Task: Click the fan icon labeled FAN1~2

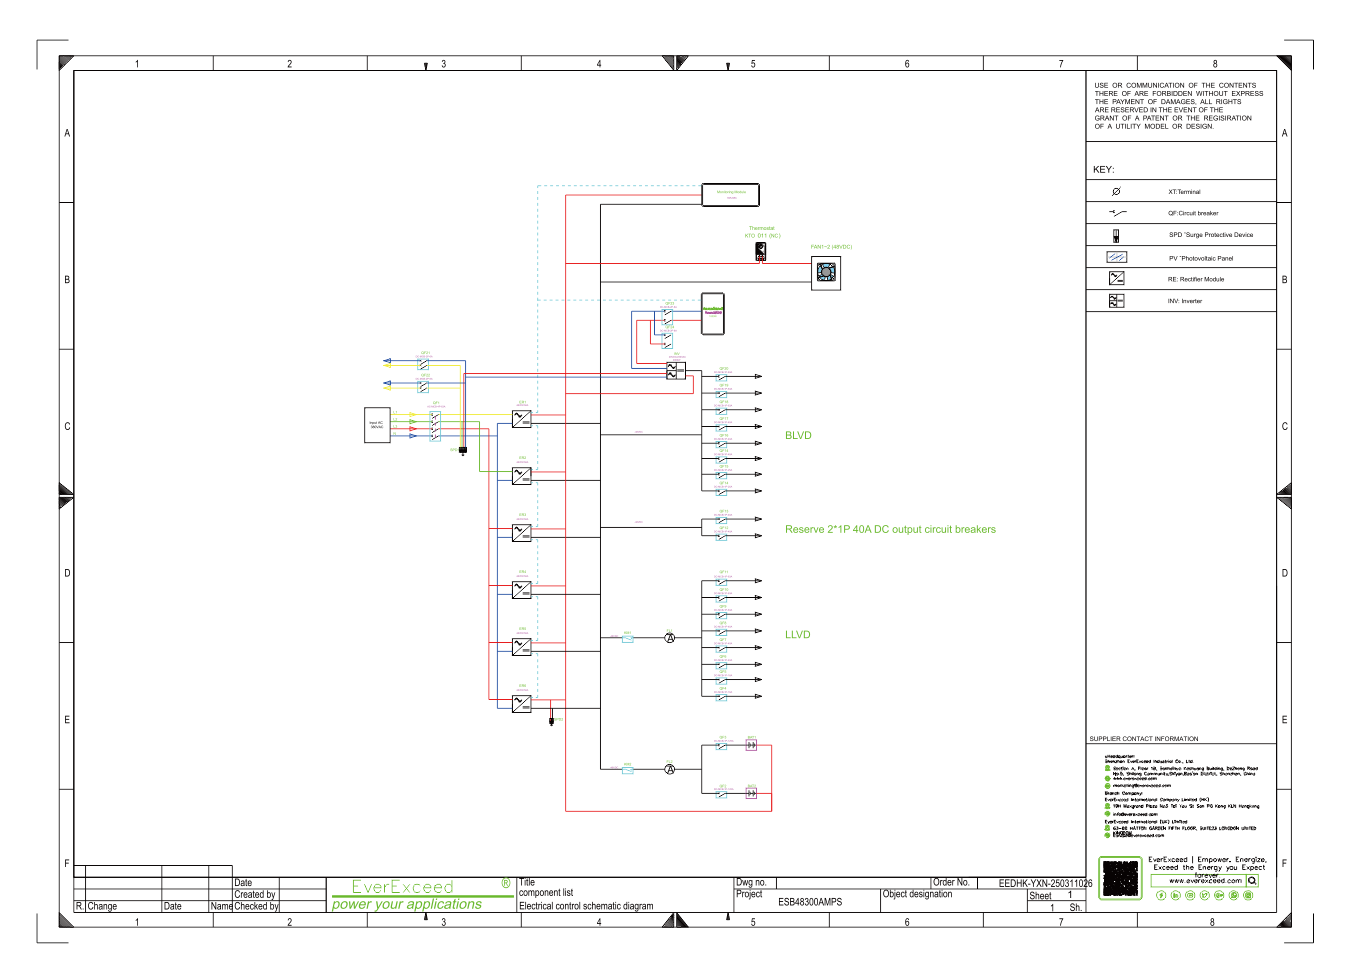Action: pyautogui.click(x=826, y=272)
